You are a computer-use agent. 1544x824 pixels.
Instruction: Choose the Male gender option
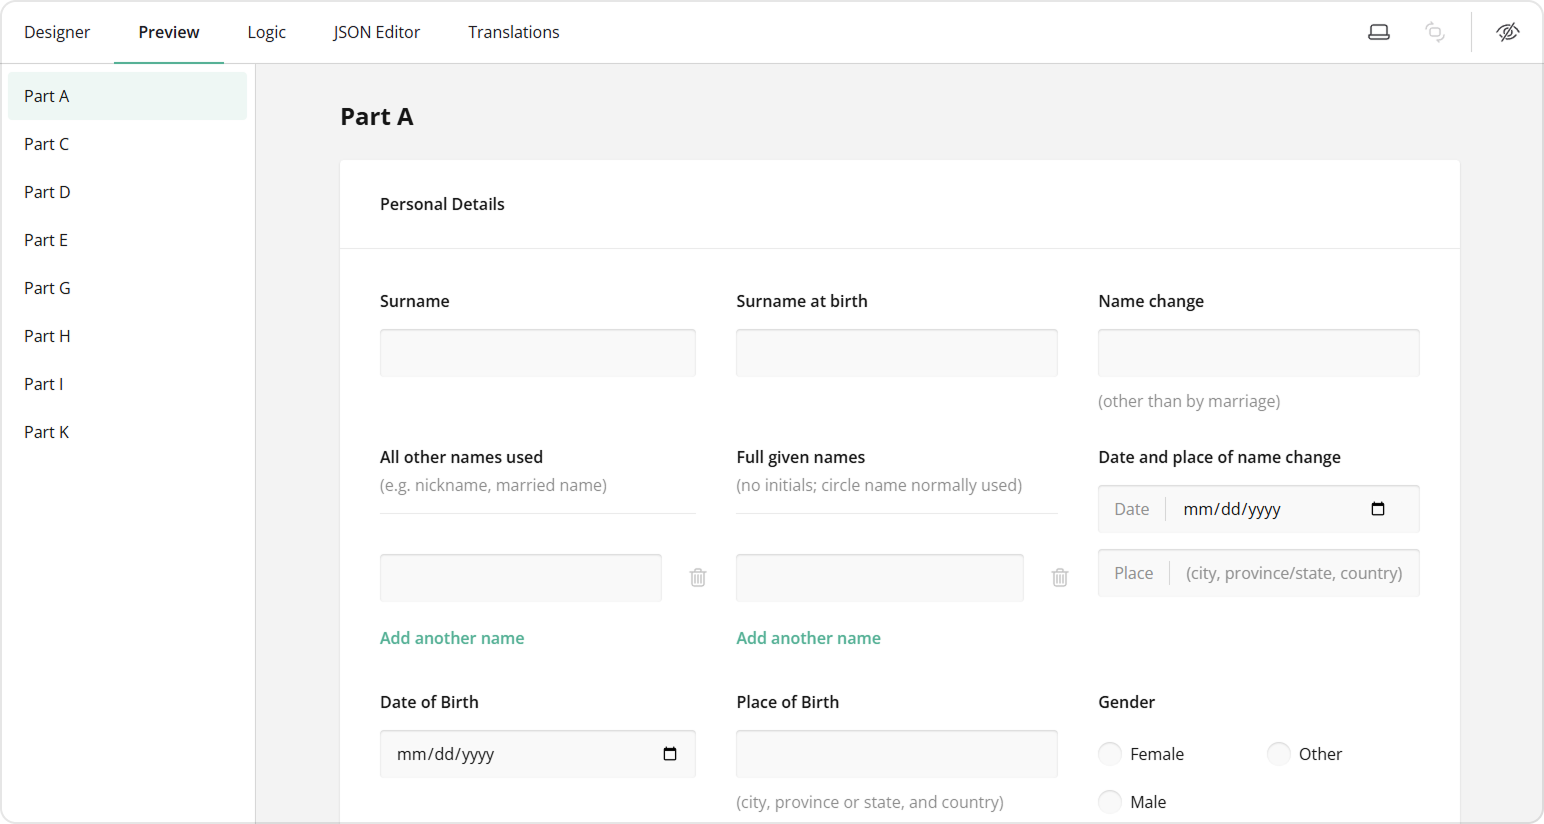click(1110, 801)
